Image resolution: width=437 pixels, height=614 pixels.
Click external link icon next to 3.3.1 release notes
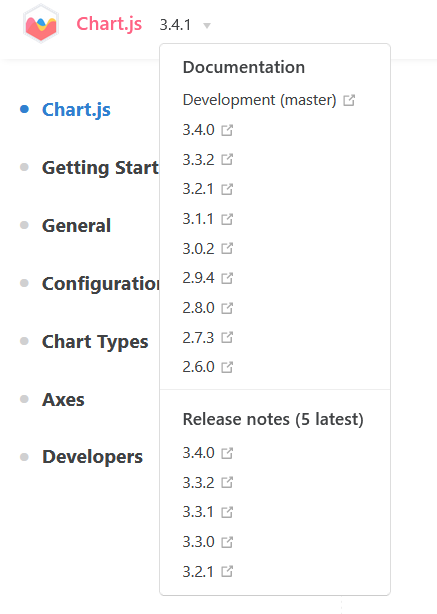[x=227, y=512]
